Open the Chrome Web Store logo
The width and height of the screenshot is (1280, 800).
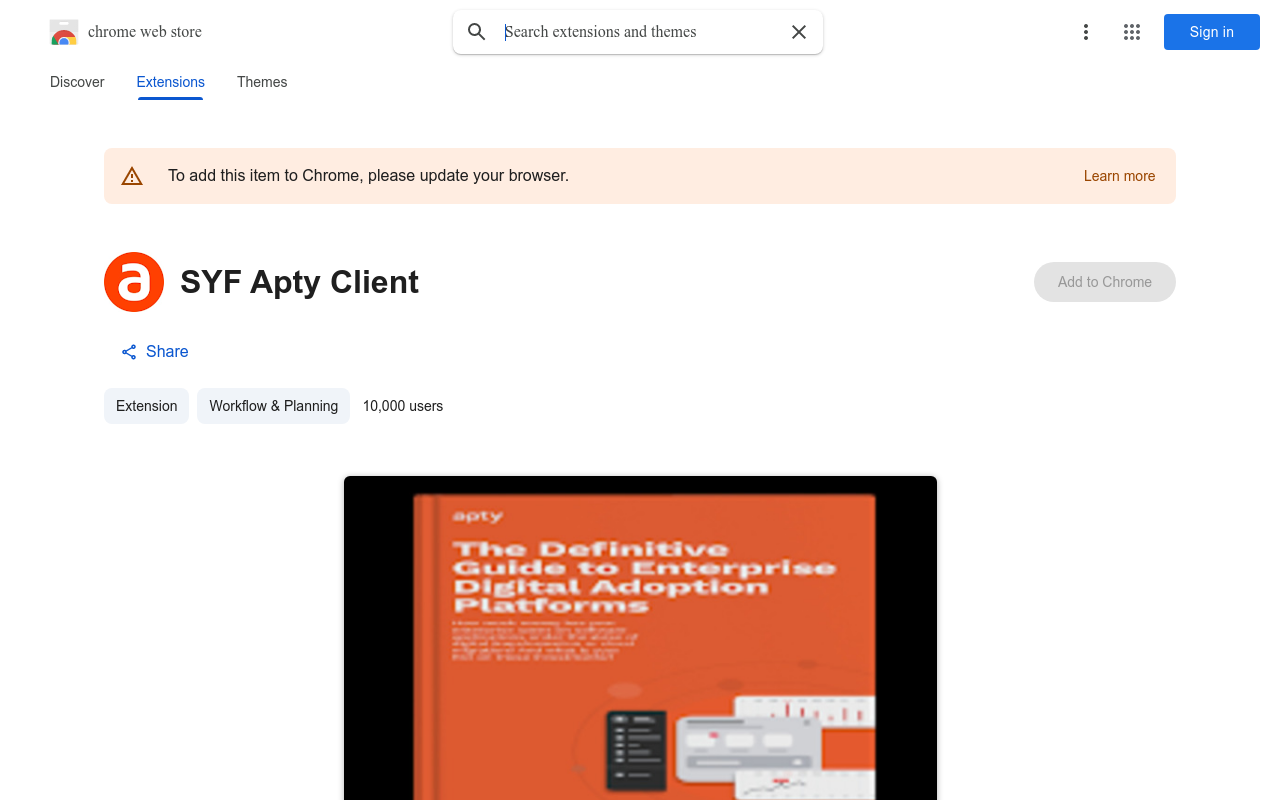[x=64, y=32]
